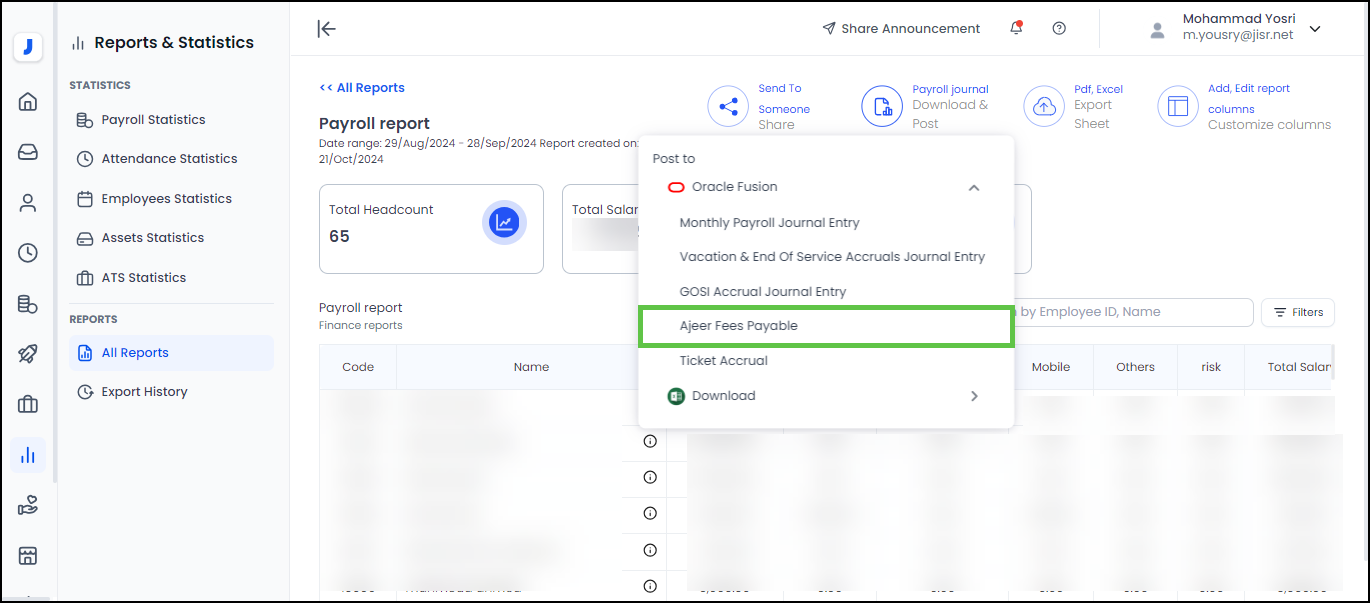This screenshot has width=1370, height=603.
Task: Click the Filters button
Action: coord(1297,312)
